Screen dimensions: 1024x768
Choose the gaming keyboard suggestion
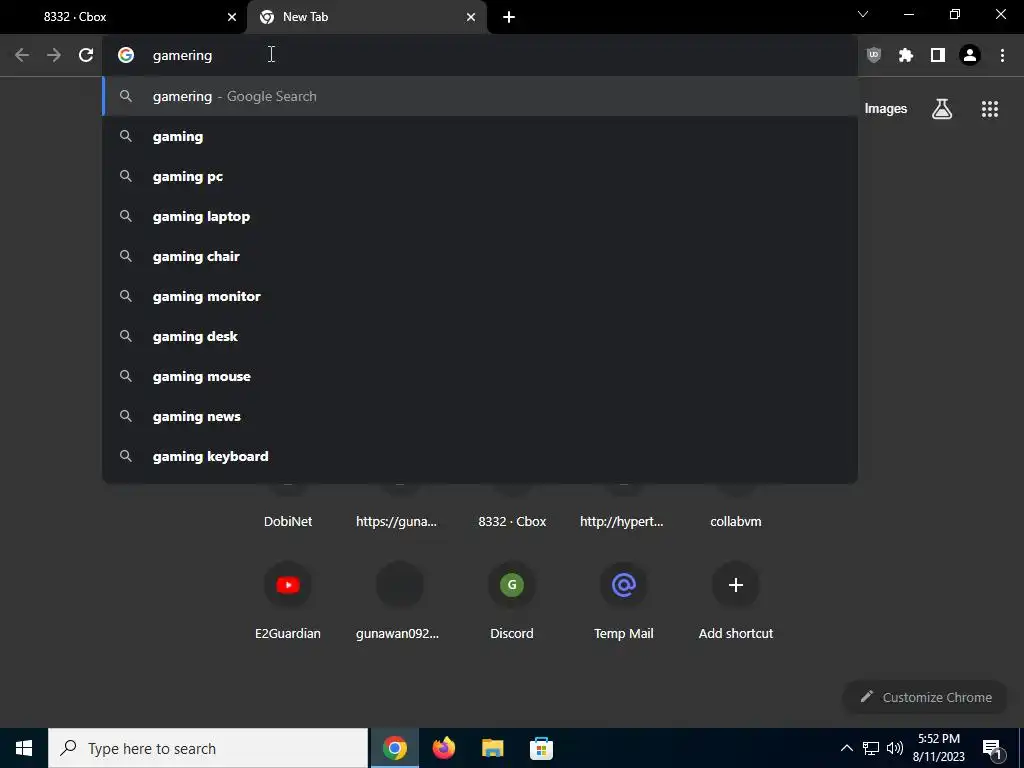480,456
